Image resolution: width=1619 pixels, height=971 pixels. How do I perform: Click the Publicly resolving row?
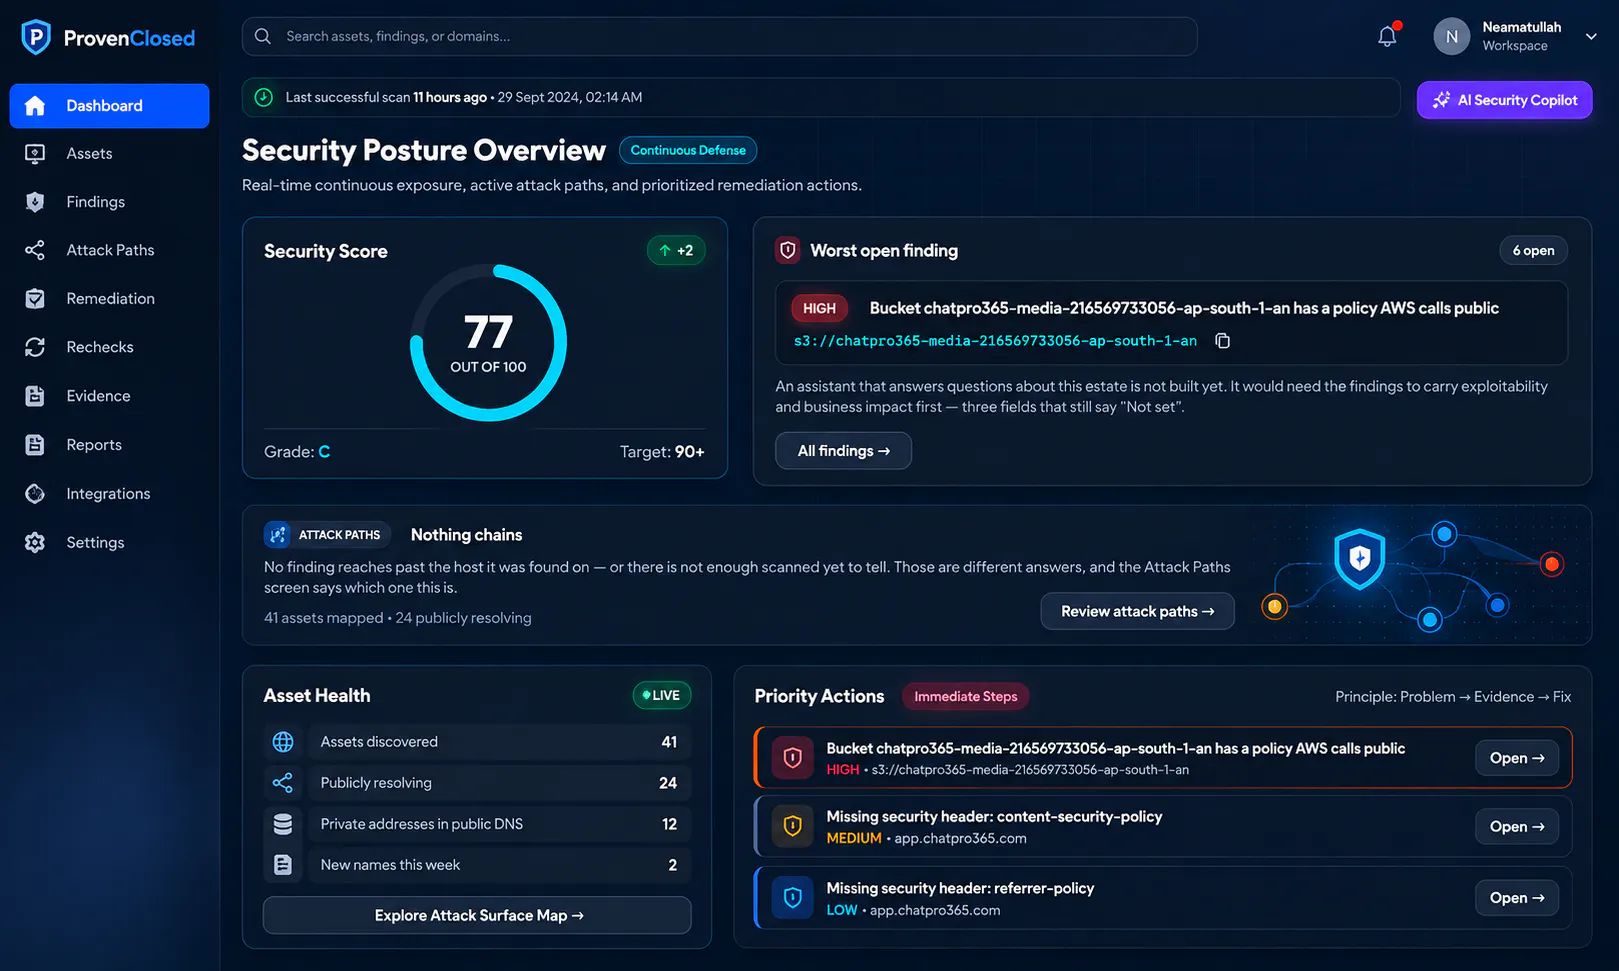477,783
